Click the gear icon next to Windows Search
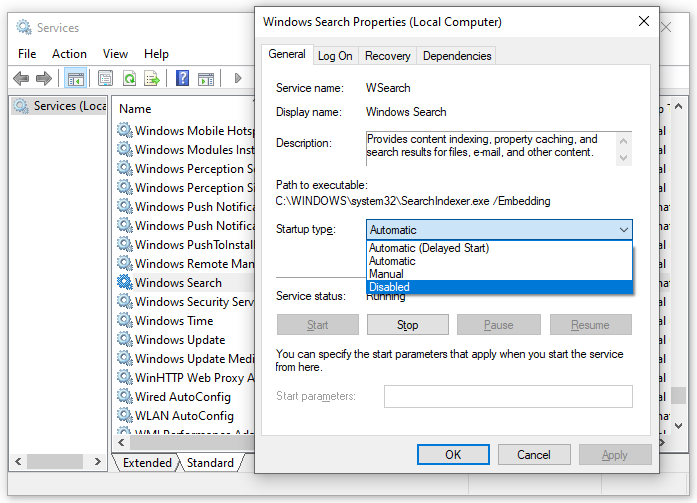The width and height of the screenshot is (697, 503). point(125,282)
